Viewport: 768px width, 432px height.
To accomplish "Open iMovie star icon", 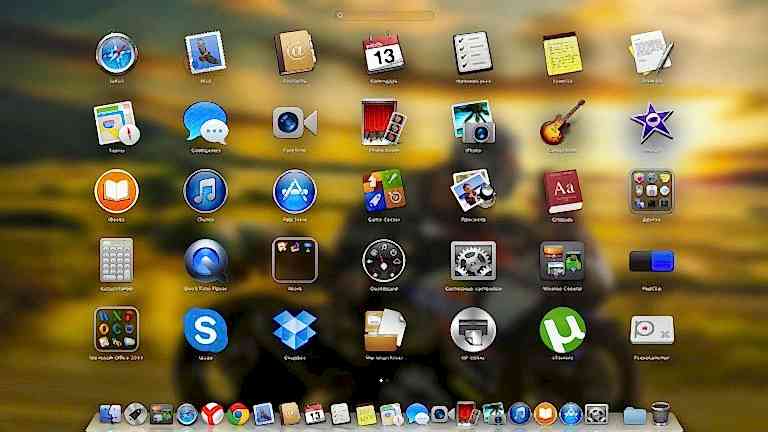I will point(651,122).
